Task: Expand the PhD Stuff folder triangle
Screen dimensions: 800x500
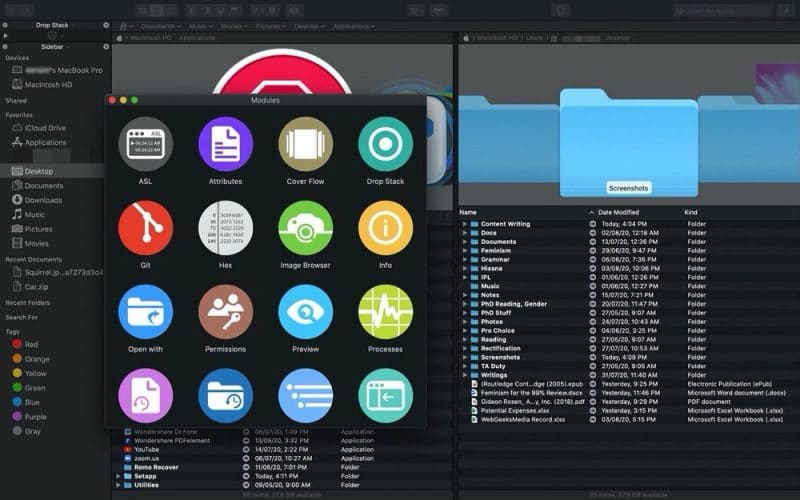Action: (x=465, y=312)
